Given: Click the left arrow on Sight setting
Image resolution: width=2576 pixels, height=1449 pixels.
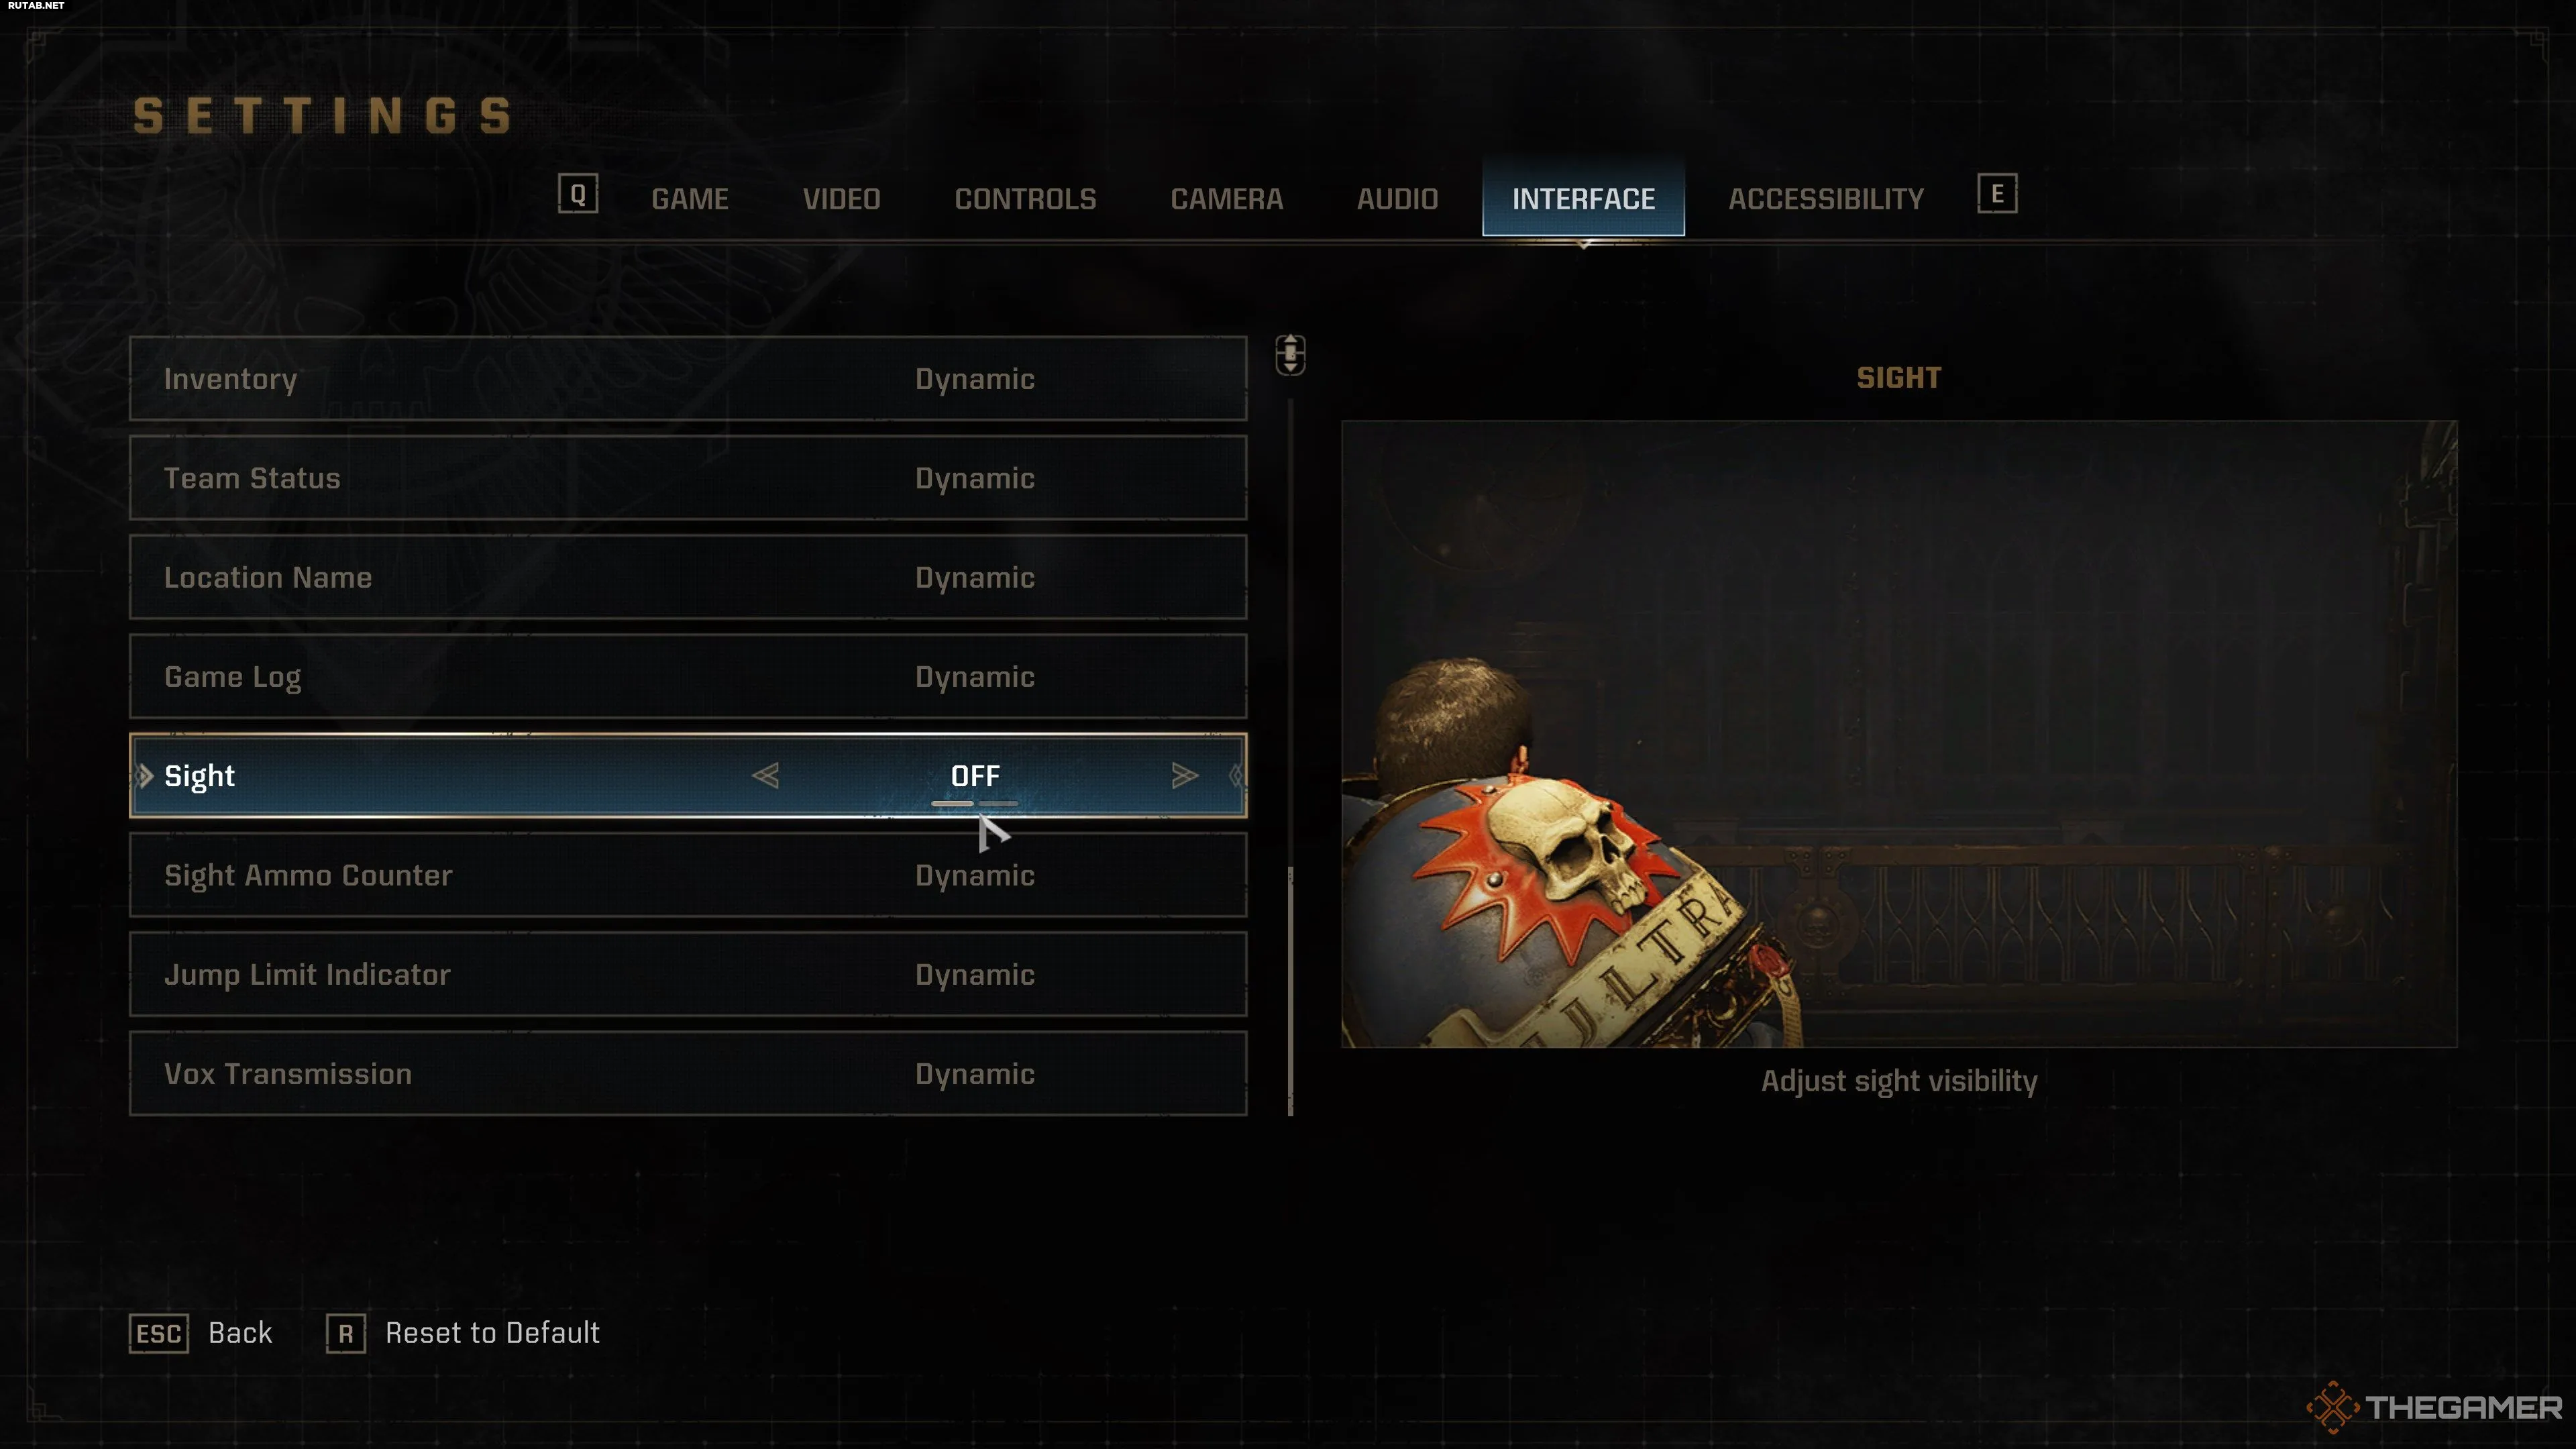Looking at the screenshot, I should pyautogui.click(x=766, y=776).
